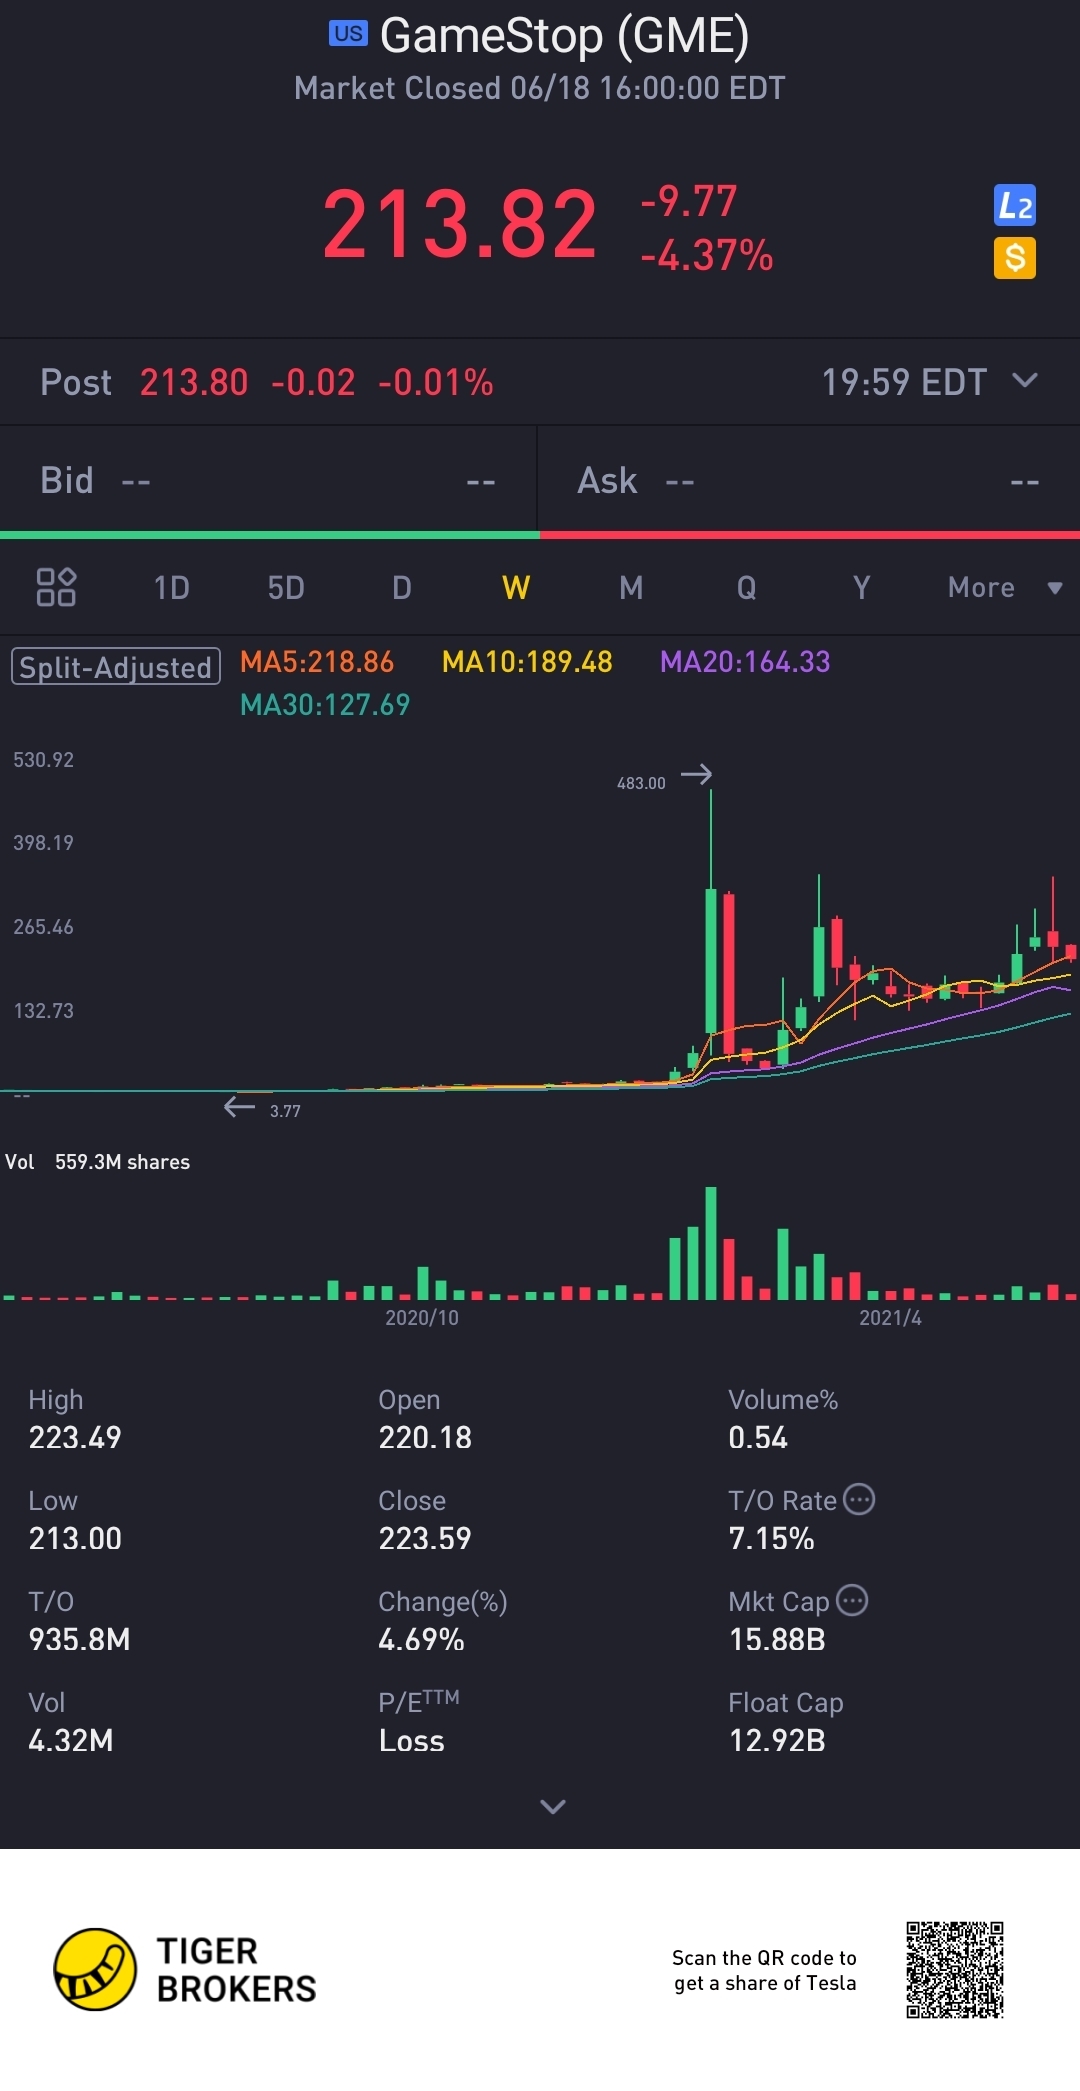
Task: Tap the 213.82 last price
Action: 460,224
